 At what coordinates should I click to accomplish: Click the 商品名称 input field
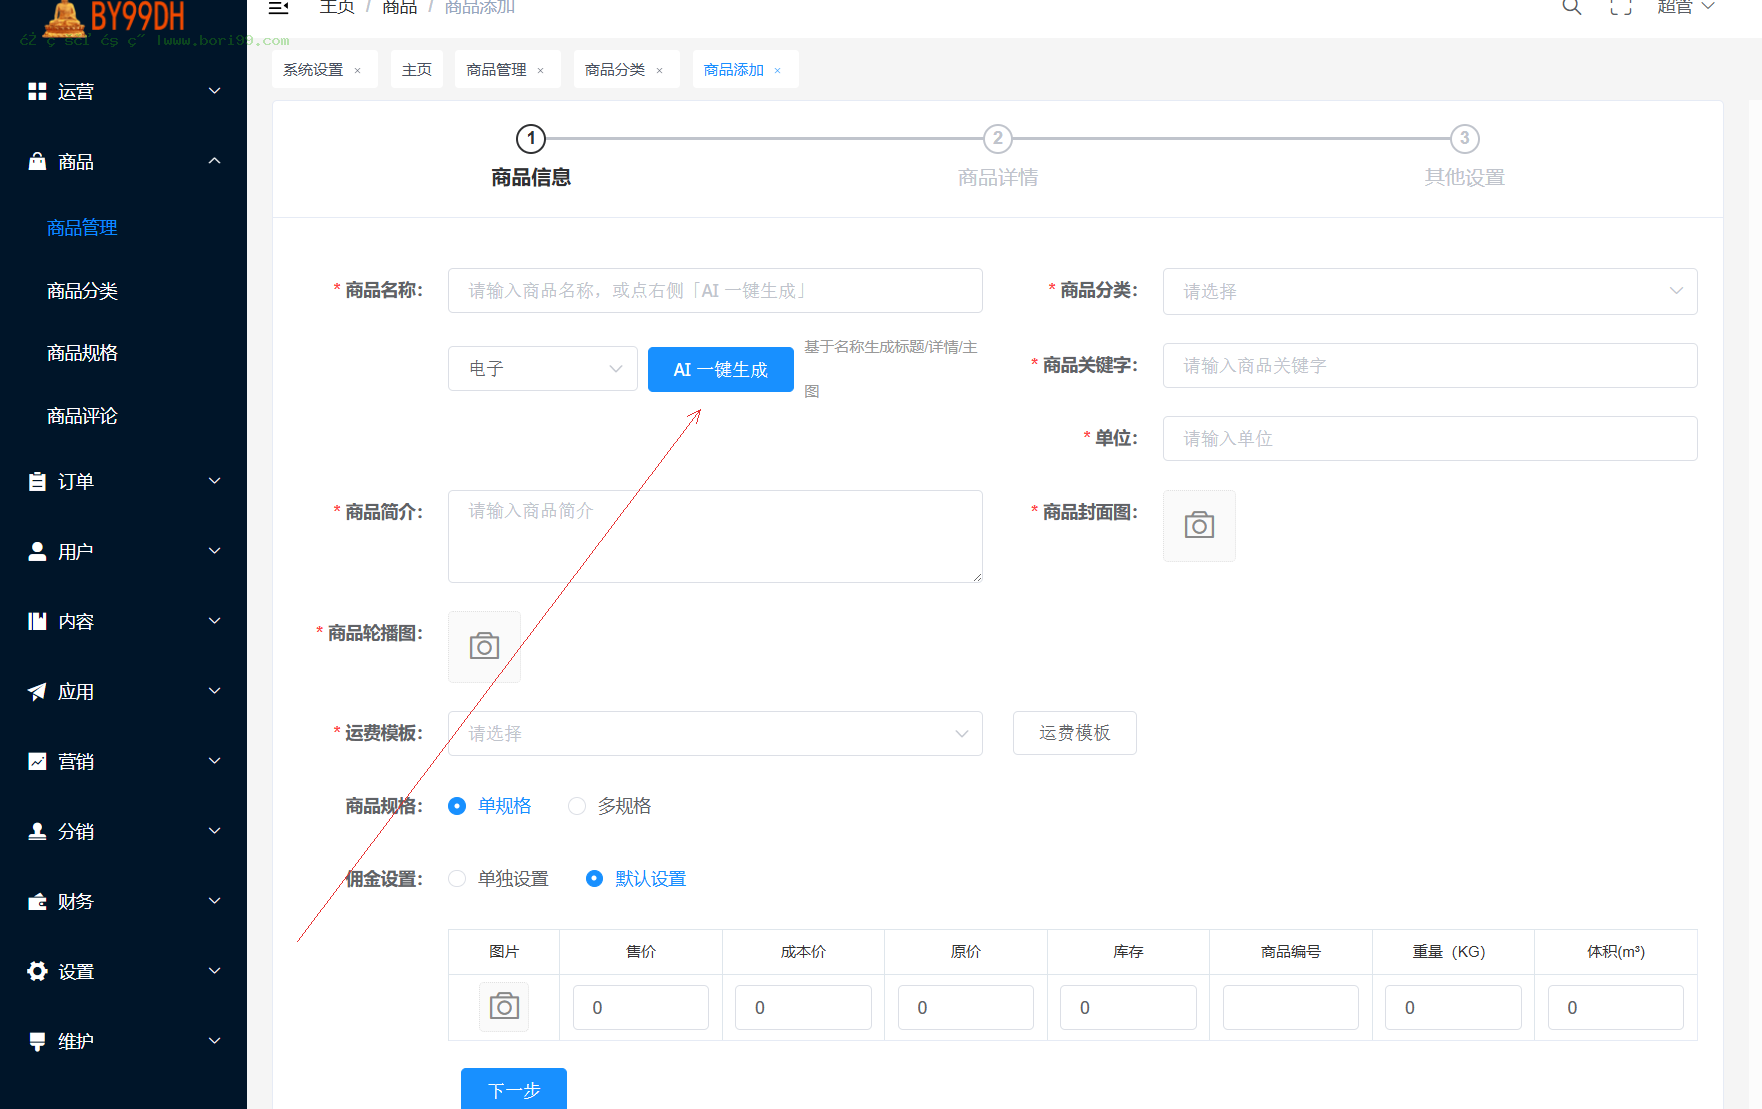pos(715,291)
